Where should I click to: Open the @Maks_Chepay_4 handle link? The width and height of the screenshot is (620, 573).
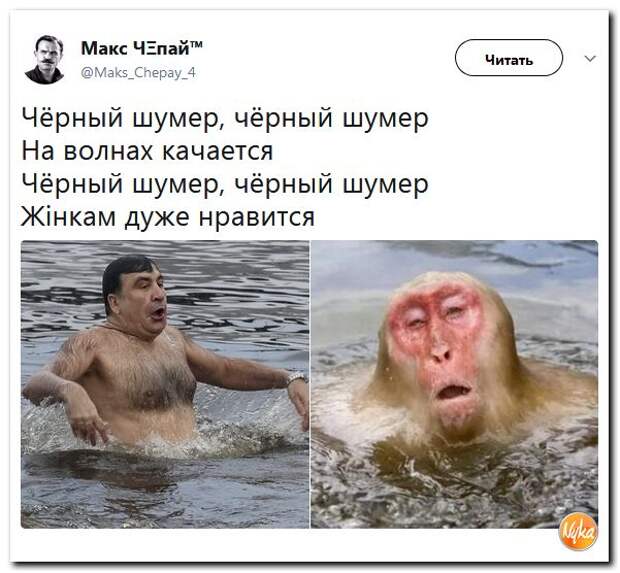pos(138,73)
